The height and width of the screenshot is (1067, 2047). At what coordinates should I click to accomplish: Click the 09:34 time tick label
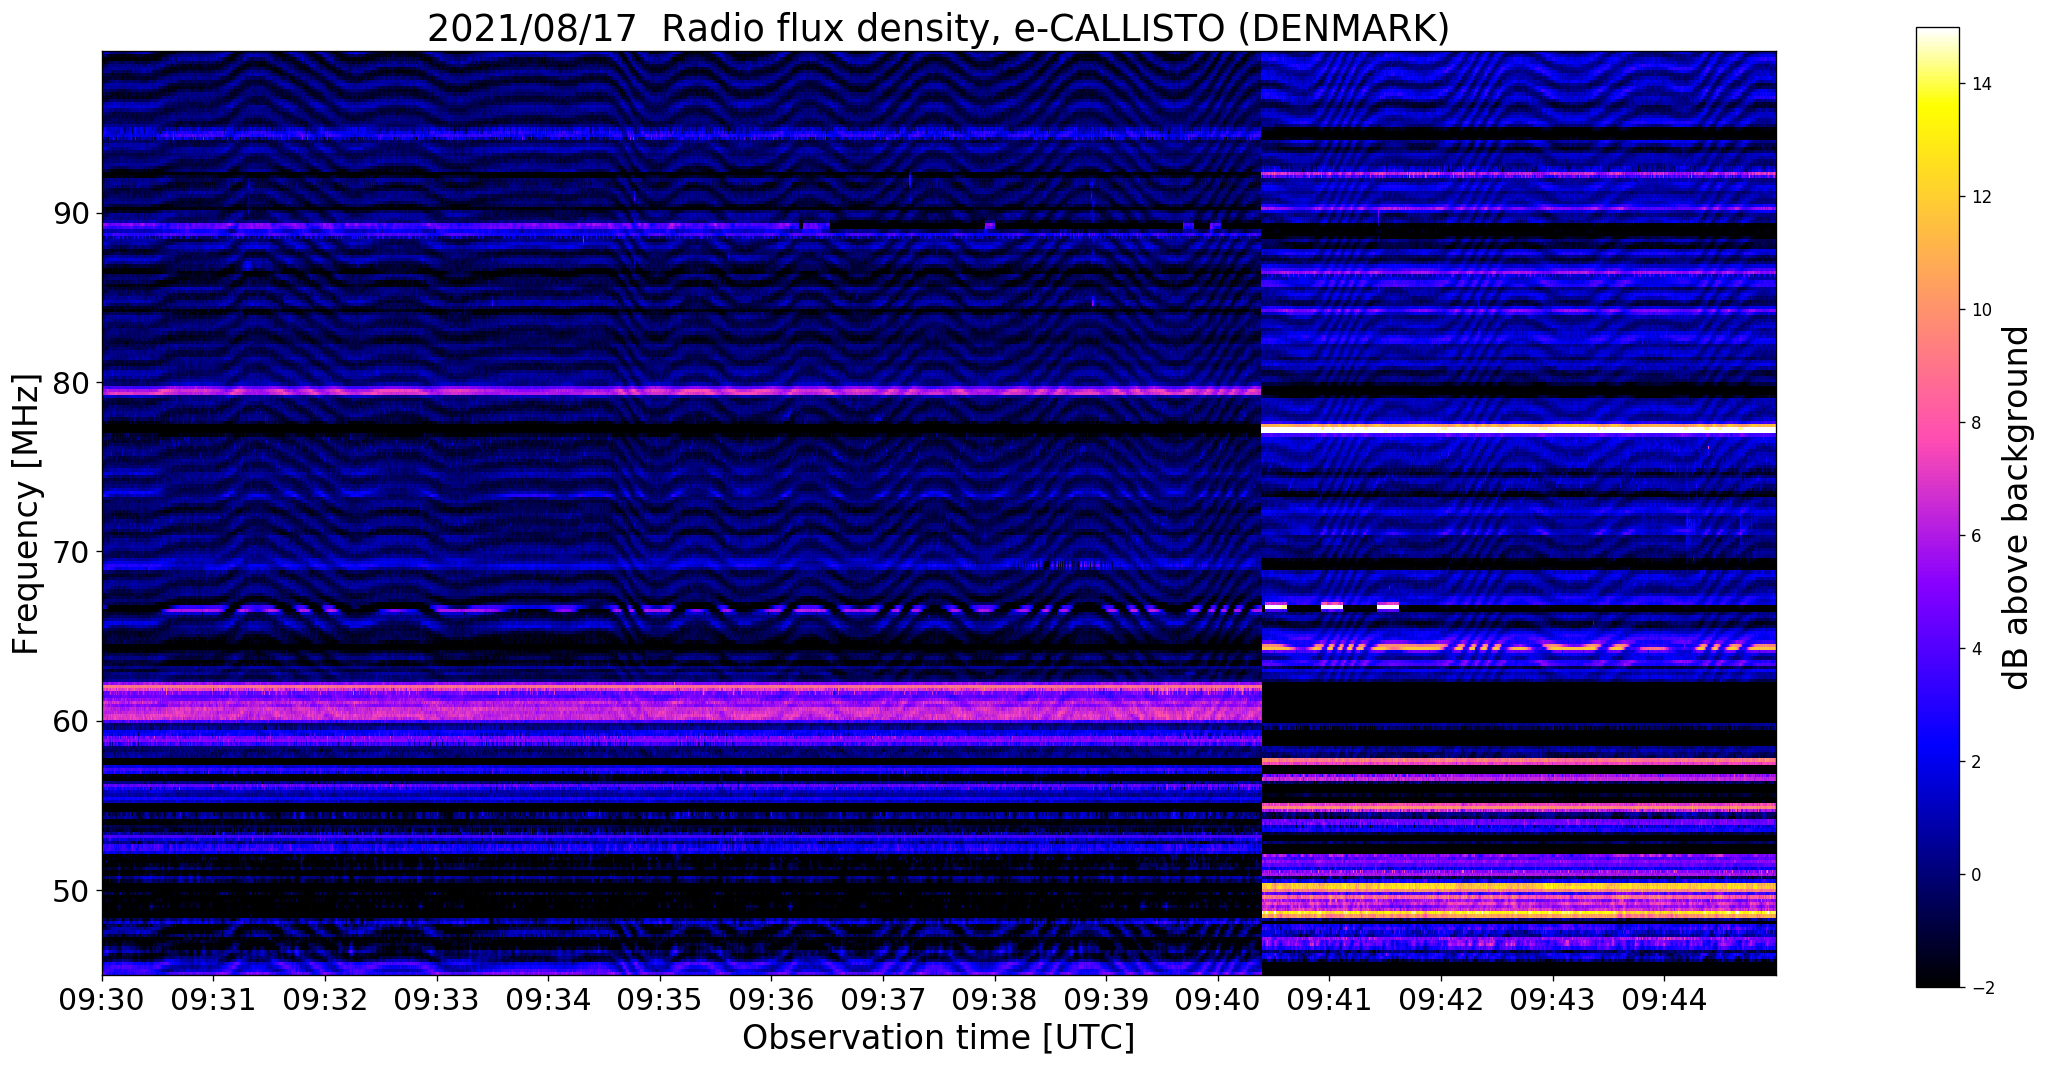click(548, 1000)
